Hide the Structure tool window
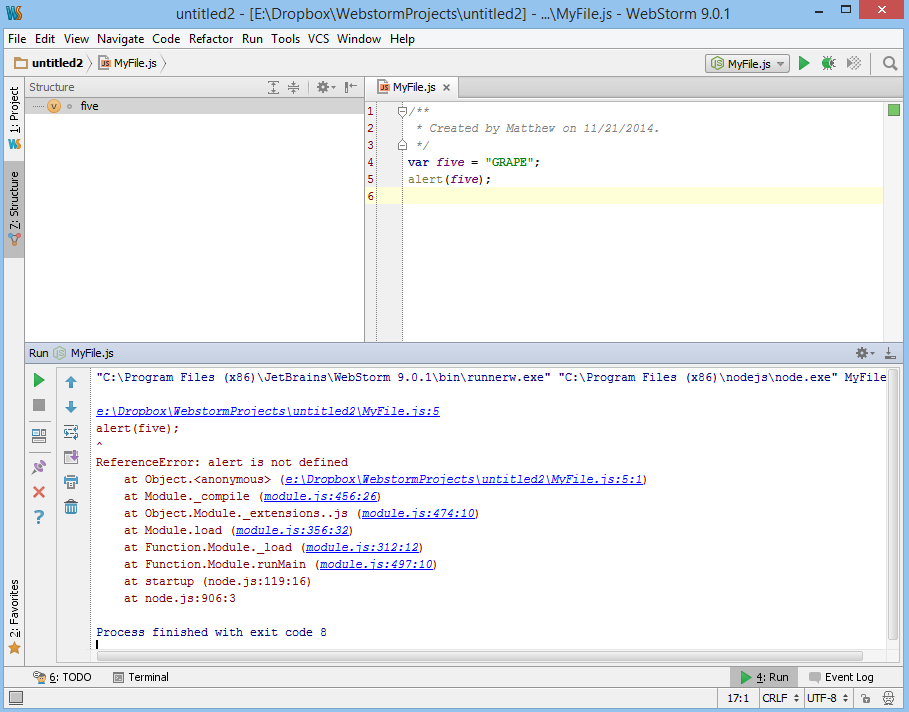 (x=351, y=88)
